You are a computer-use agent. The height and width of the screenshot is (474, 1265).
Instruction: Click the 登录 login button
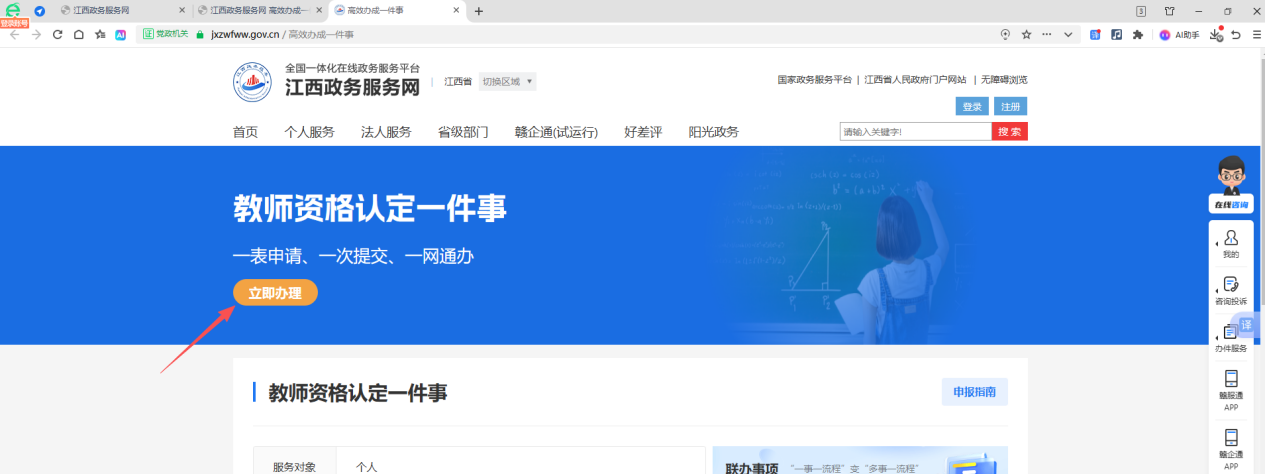coord(971,107)
